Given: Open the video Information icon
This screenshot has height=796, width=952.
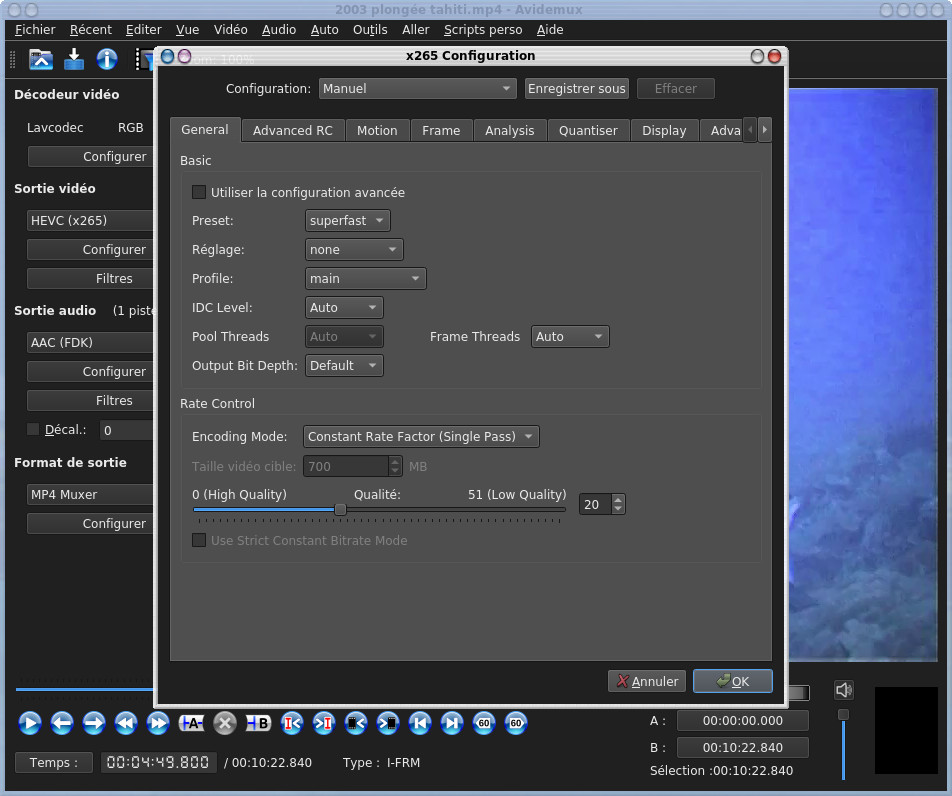Looking at the screenshot, I should pyautogui.click(x=107, y=59).
